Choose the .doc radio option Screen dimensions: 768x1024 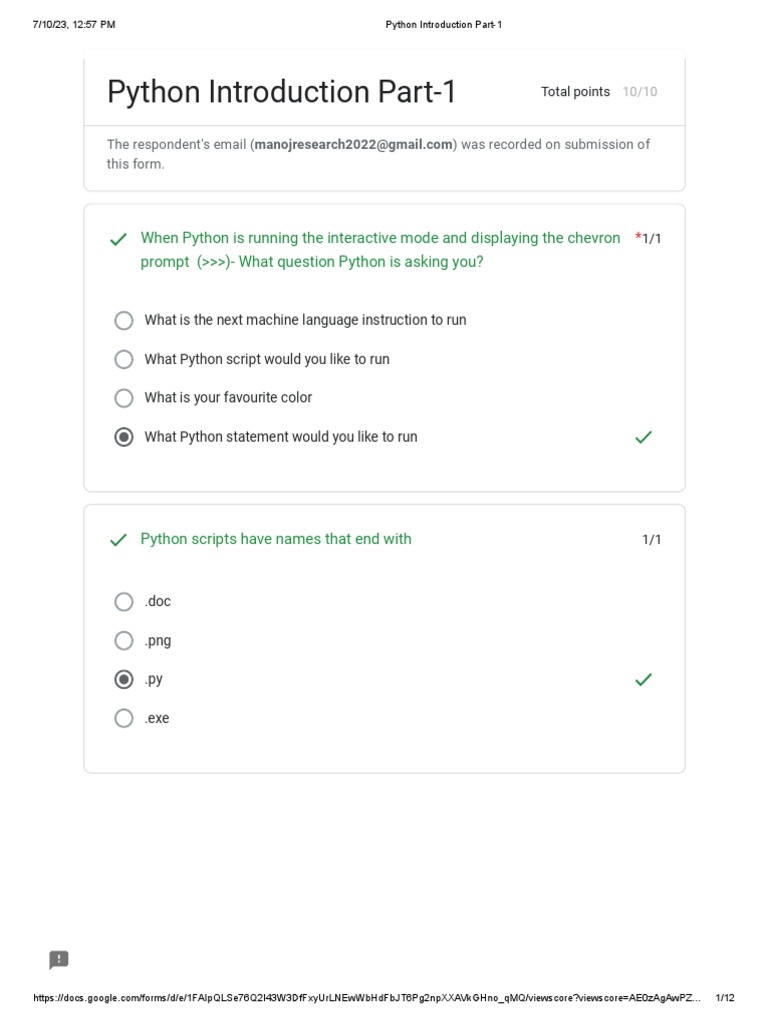124,602
